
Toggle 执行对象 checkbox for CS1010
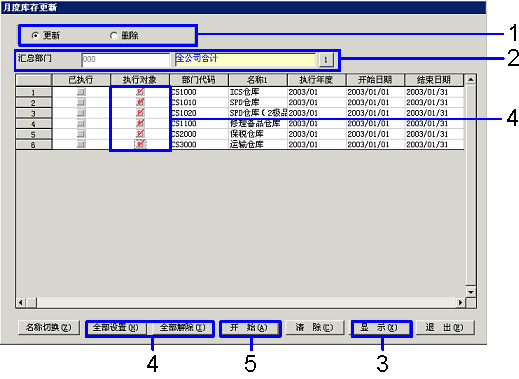click(140, 102)
